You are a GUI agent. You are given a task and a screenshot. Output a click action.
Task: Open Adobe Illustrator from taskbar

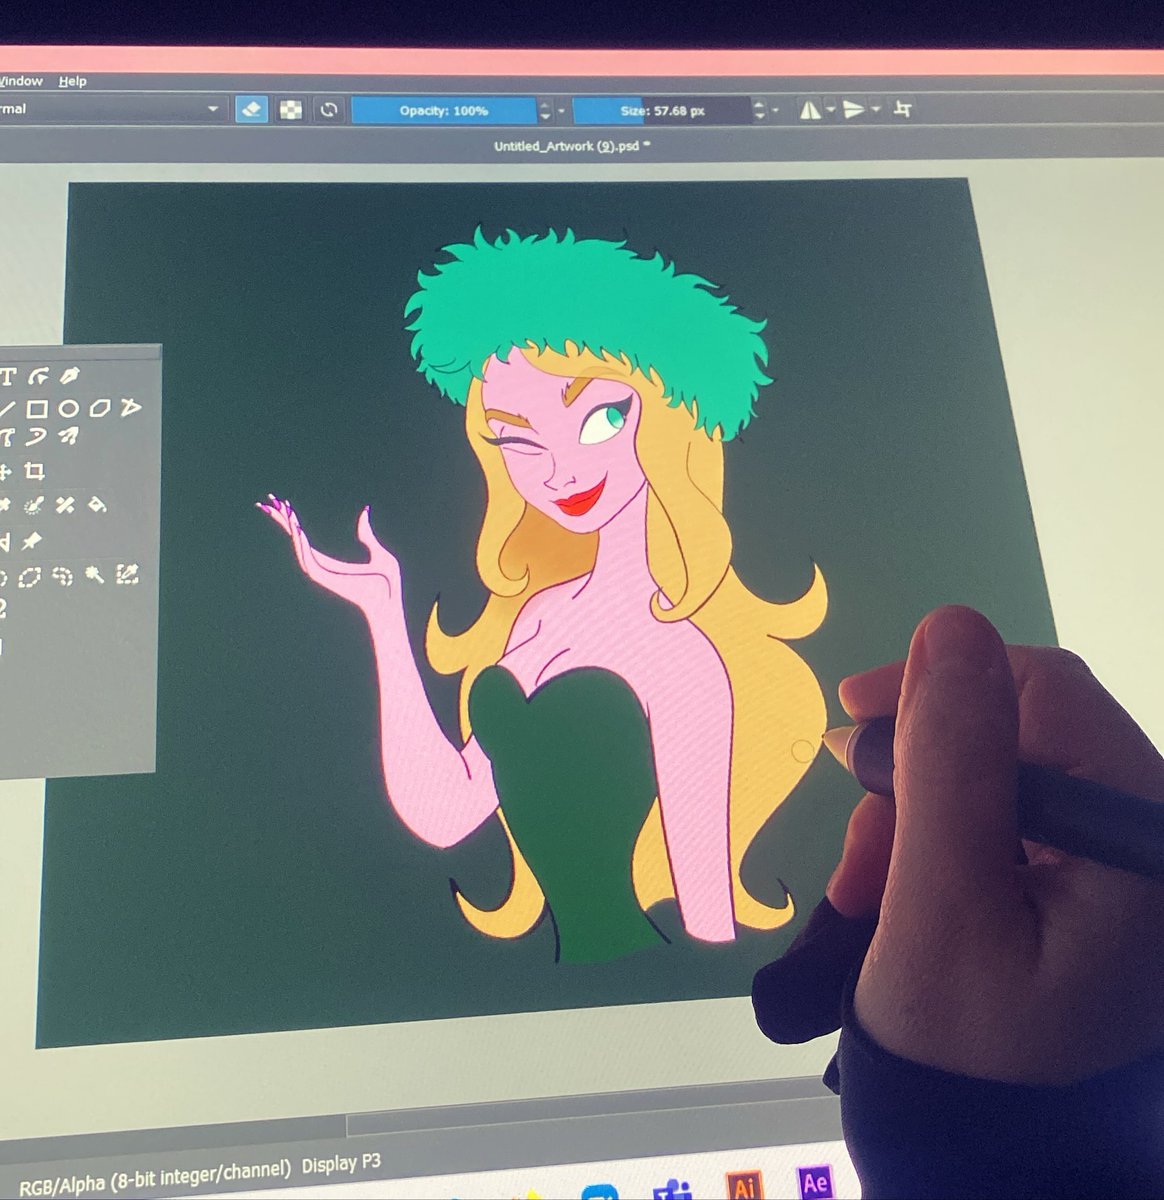(745, 1184)
